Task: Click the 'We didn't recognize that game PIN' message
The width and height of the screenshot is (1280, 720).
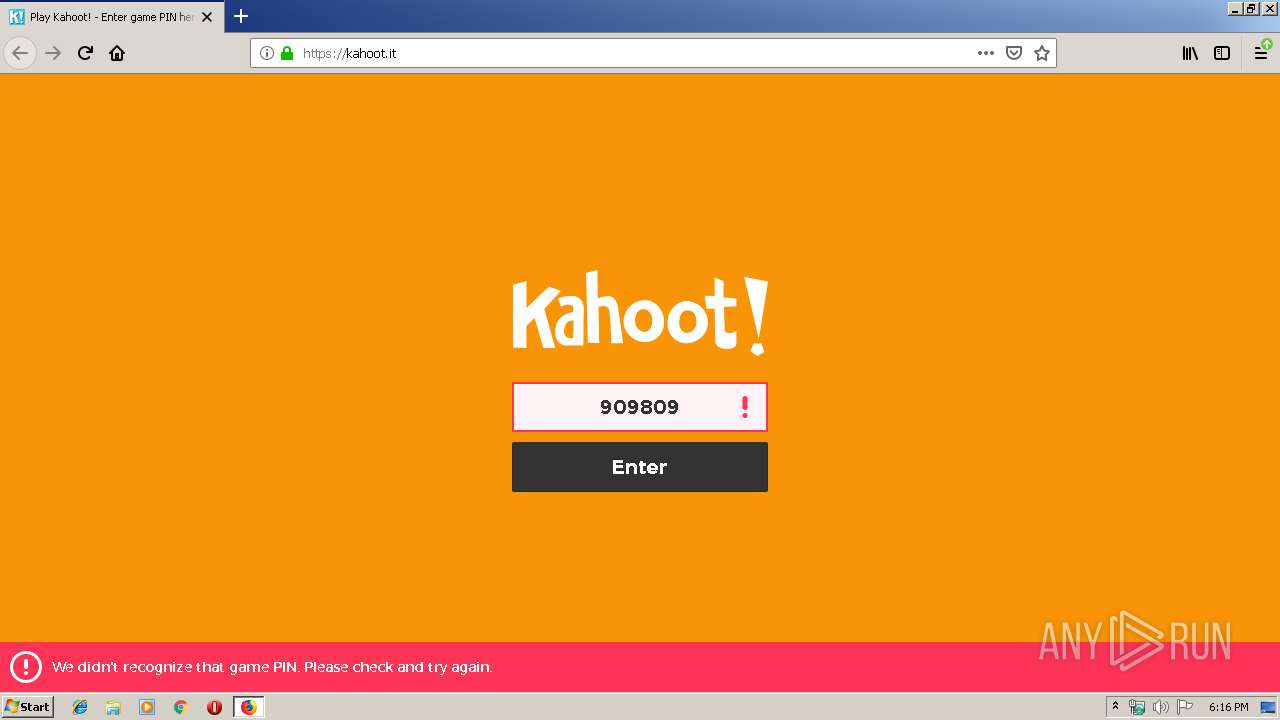Action: (x=272, y=667)
